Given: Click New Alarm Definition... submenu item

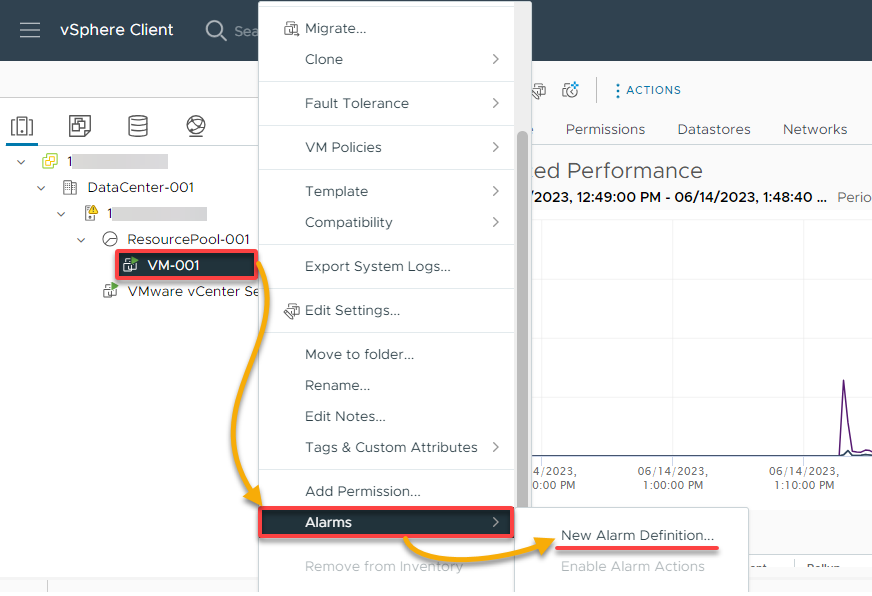Looking at the screenshot, I should click(x=637, y=535).
